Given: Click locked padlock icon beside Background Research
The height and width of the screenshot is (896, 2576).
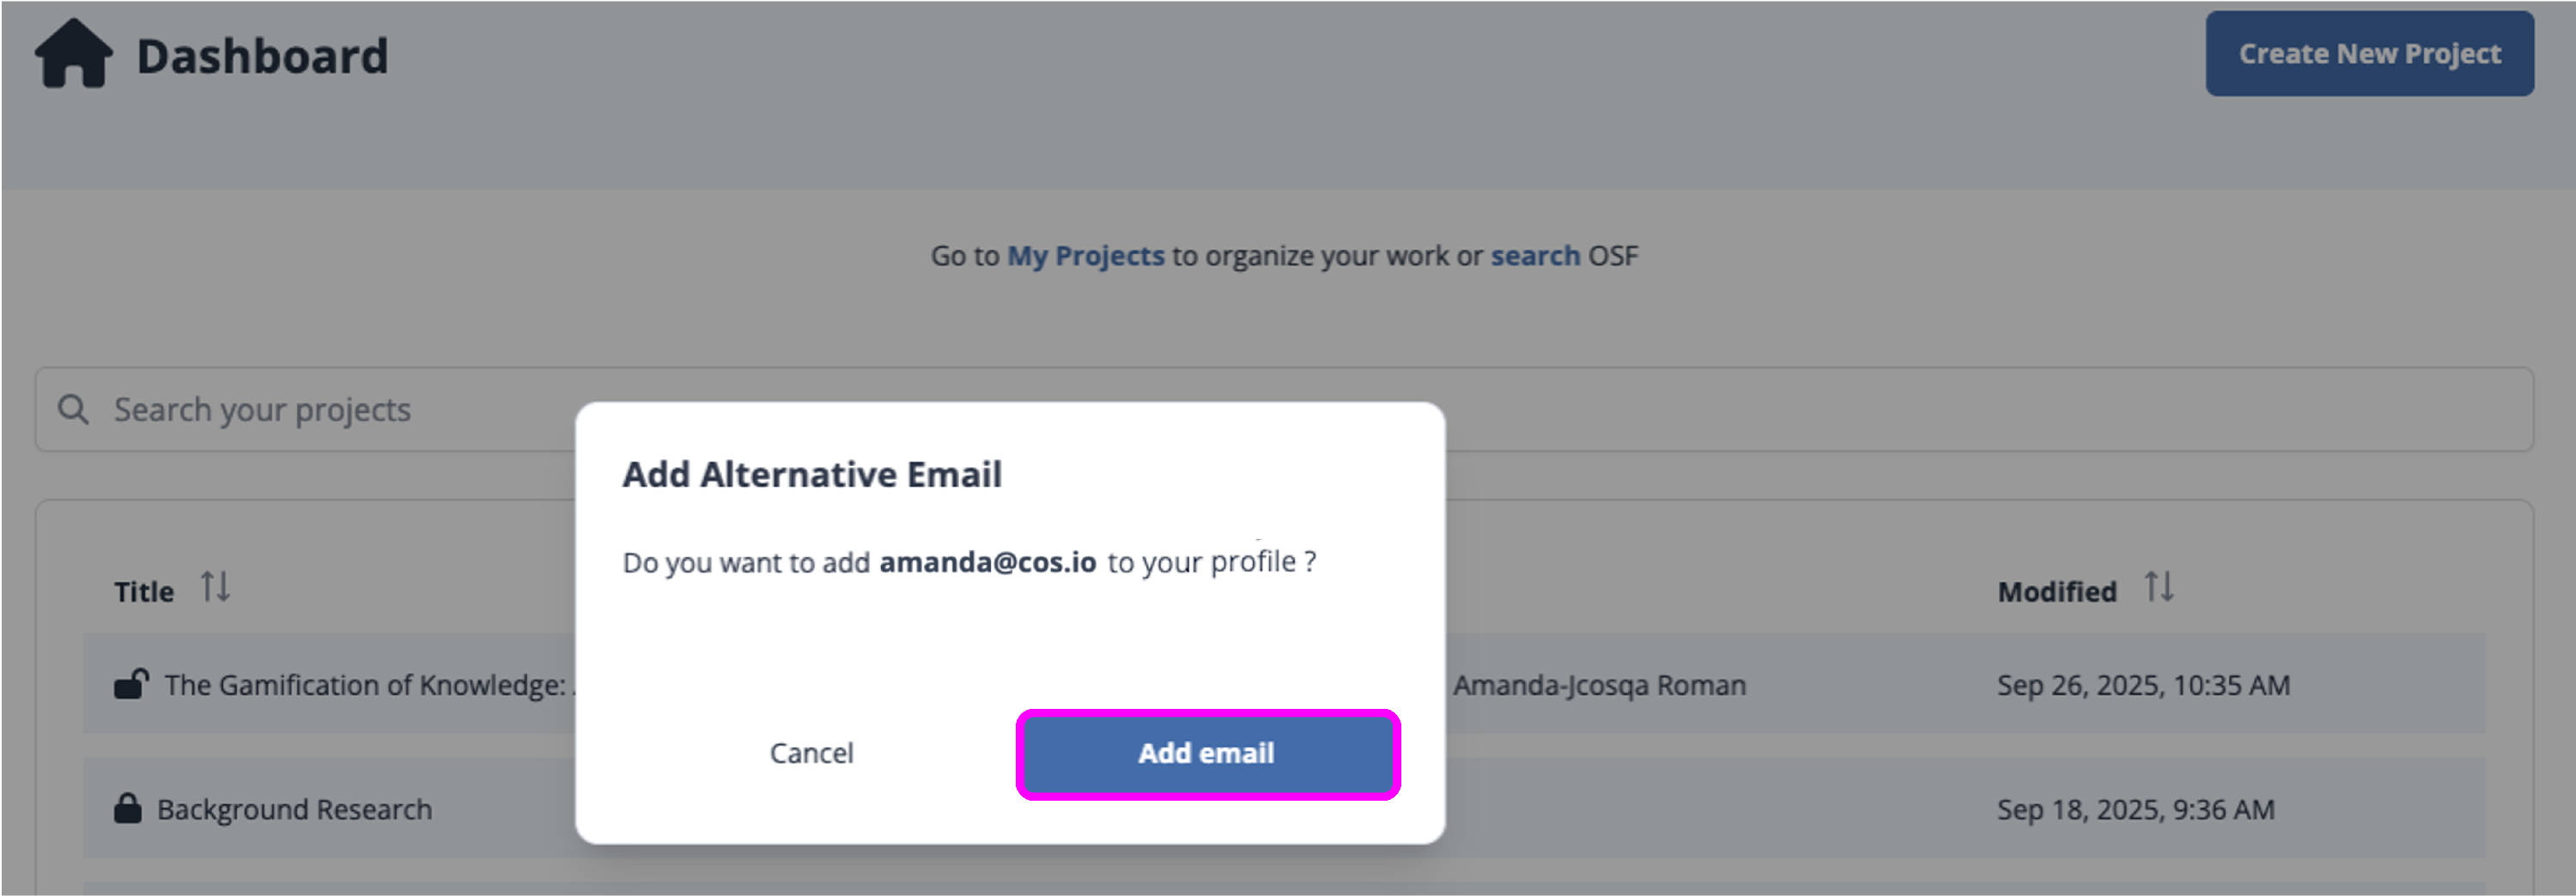Looking at the screenshot, I should (128, 808).
